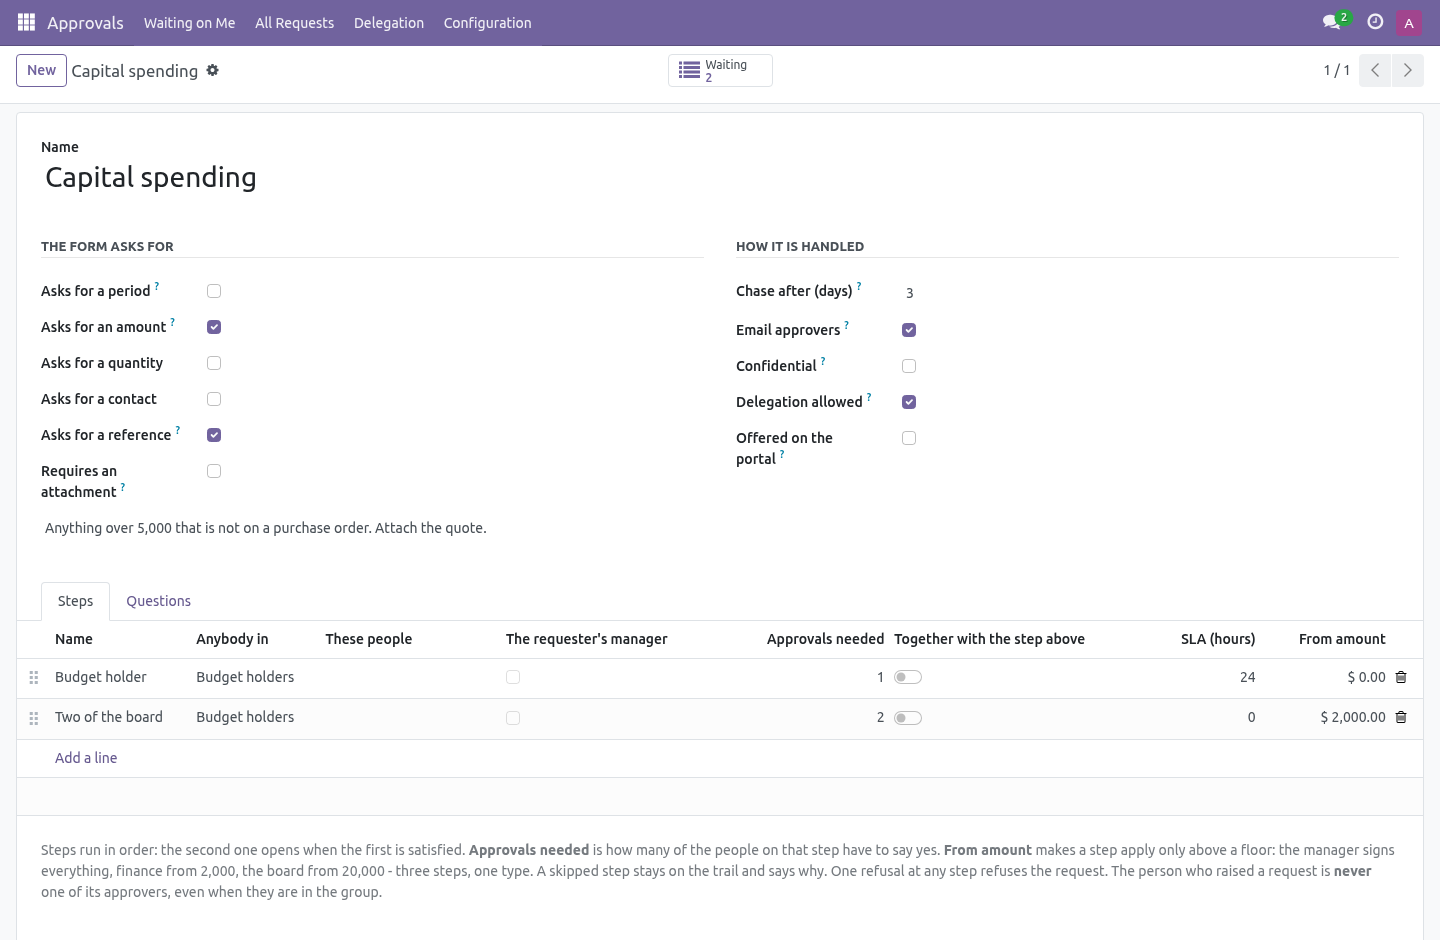This screenshot has width=1440, height=940.
Task: Delete the Budget holder step row
Action: 1401,677
